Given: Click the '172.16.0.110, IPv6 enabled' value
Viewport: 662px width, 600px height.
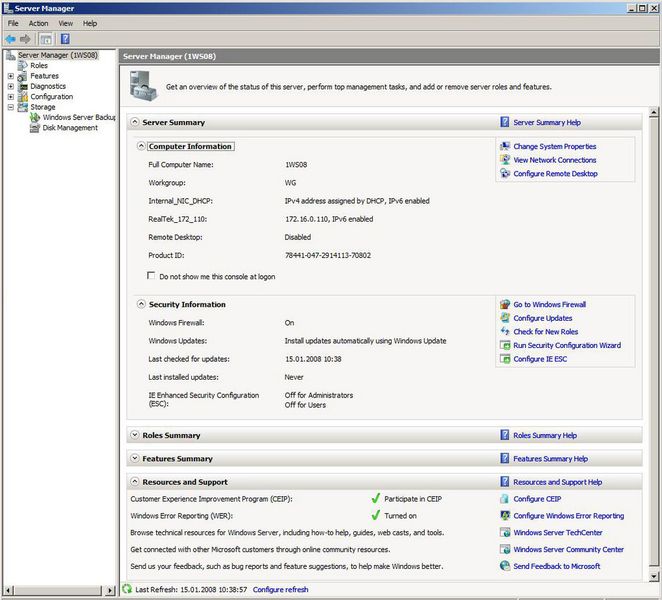Looking at the screenshot, I should pyautogui.click(x=329, y=219).
